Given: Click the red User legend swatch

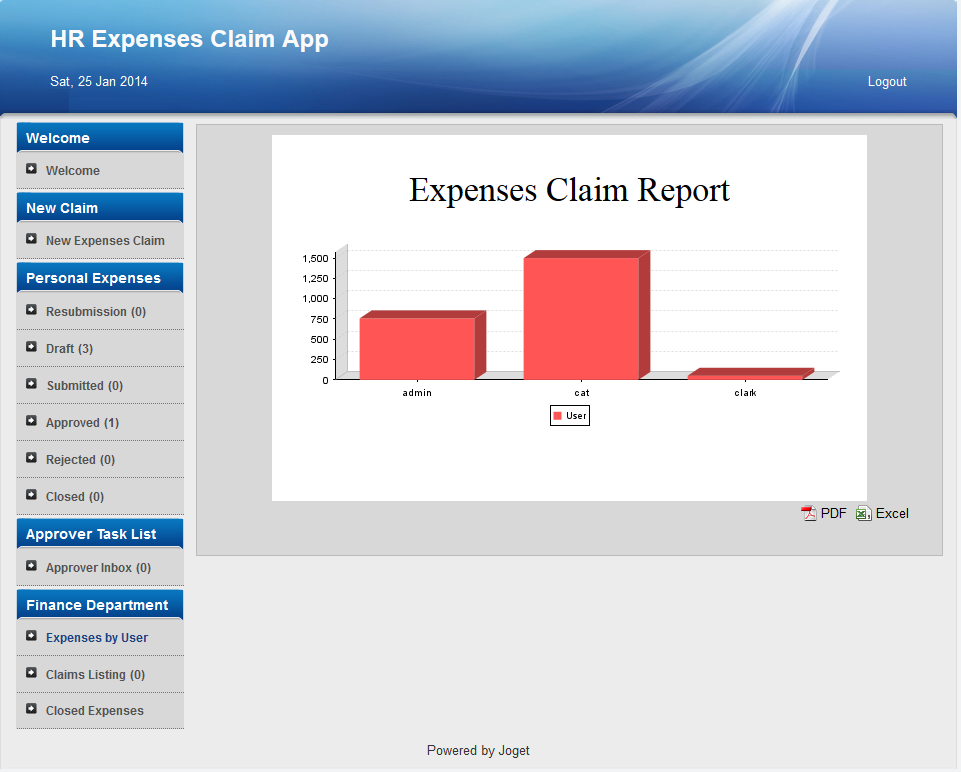Looking at the screenshot, I should click(x=557, y=415).
